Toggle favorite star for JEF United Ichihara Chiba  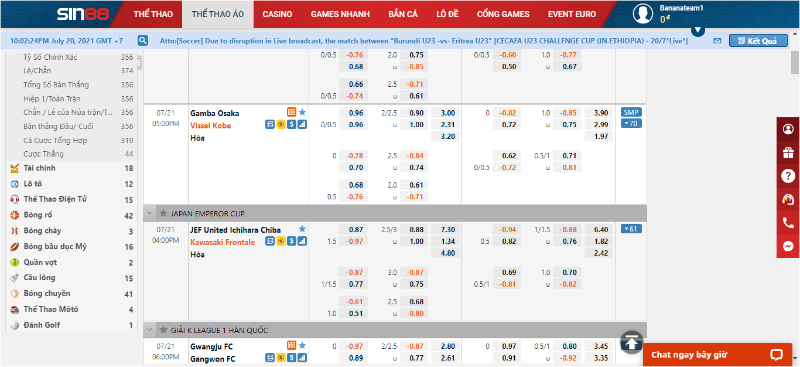coord(302,229)
